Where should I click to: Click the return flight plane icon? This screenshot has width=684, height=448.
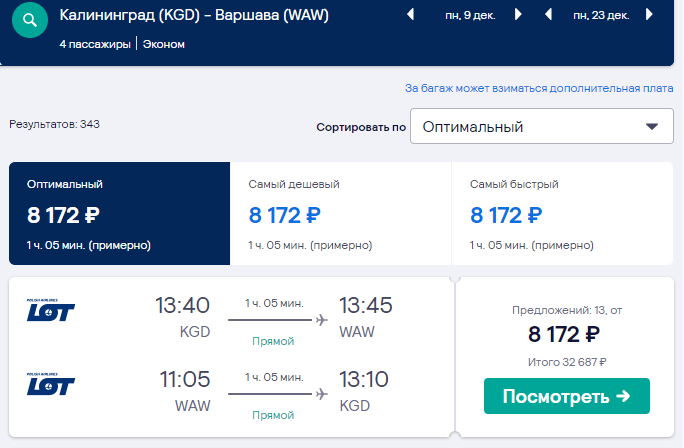[x=322, y=394]
